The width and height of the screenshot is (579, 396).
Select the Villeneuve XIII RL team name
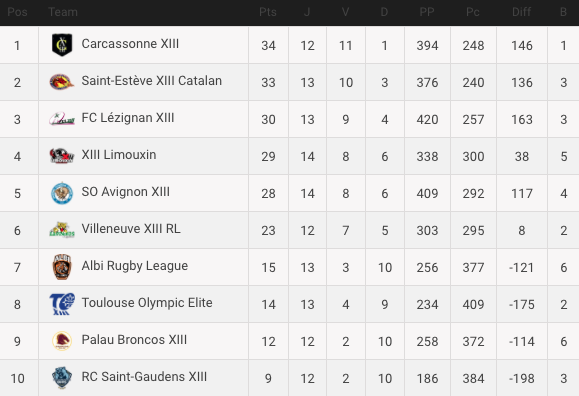point(131,229)
